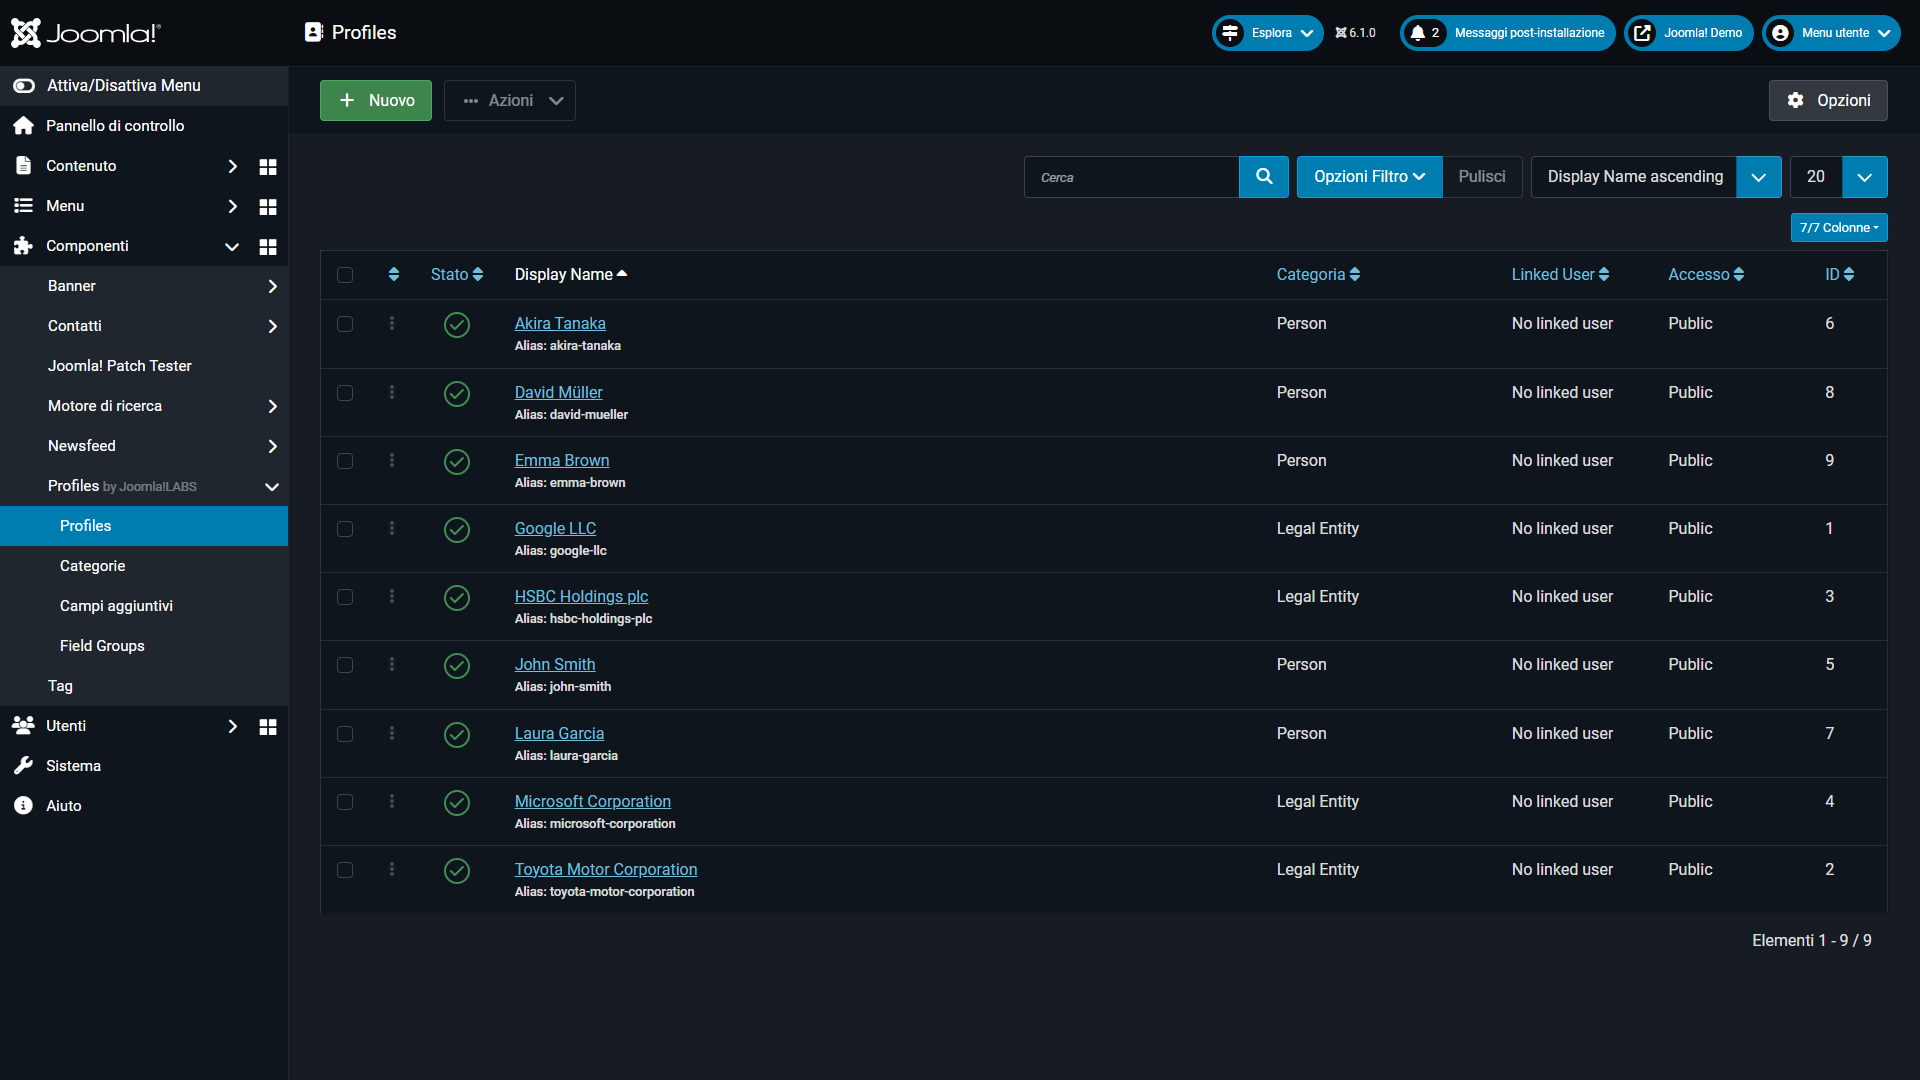
Task: Open the Toyota Motor Corporation profile link
Action: [x=606, y=869]
